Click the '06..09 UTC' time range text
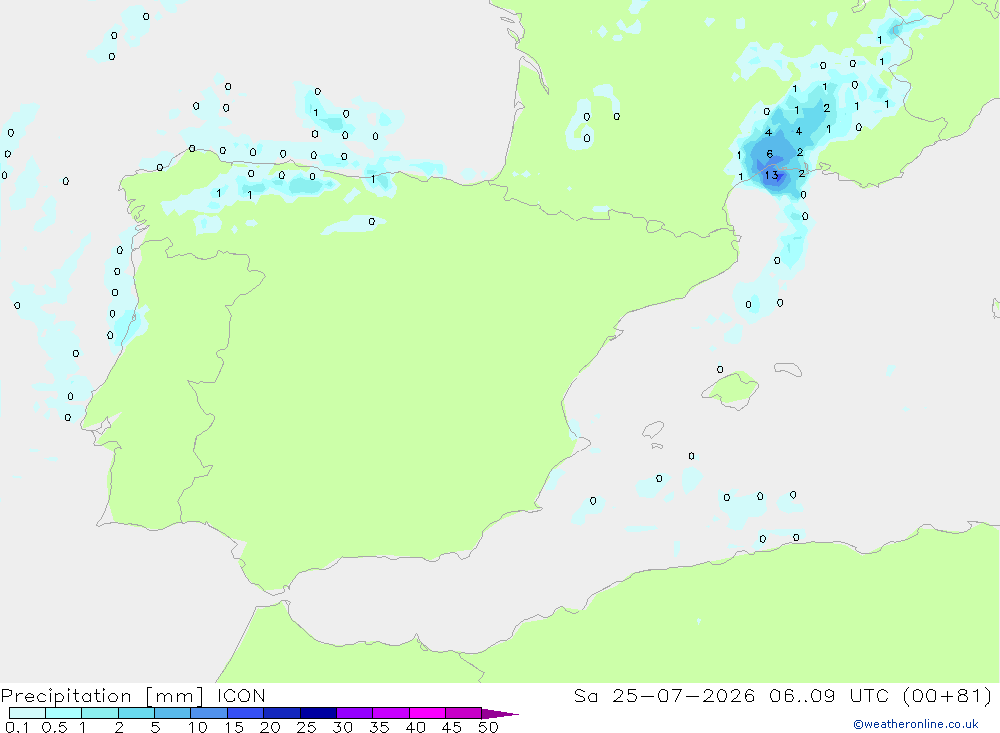 pyautogui.click(x=829, y=696)
